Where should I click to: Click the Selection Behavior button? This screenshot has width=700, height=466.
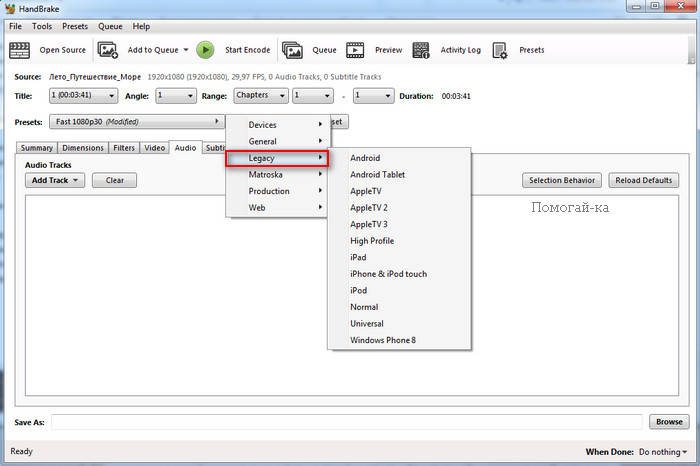click(x=562, y=180)
